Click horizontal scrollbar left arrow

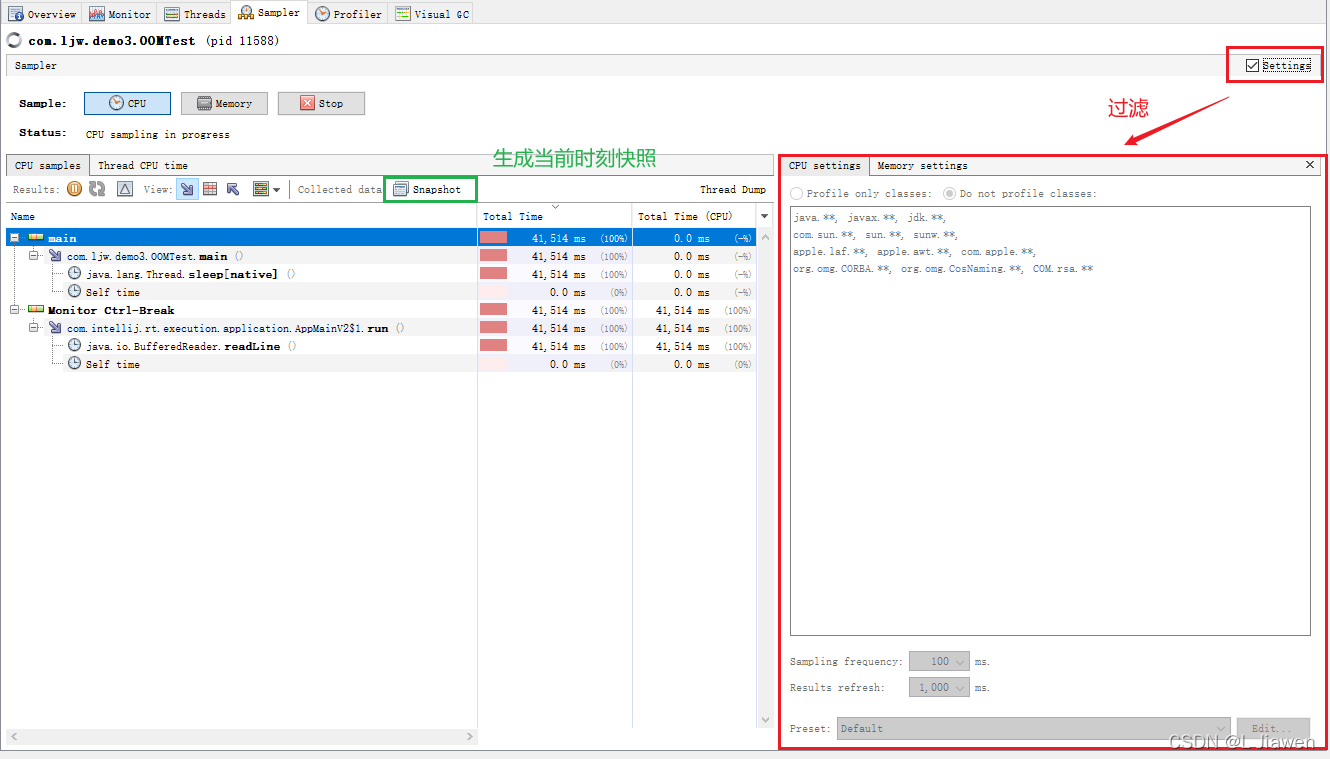(x=13, y=737)
